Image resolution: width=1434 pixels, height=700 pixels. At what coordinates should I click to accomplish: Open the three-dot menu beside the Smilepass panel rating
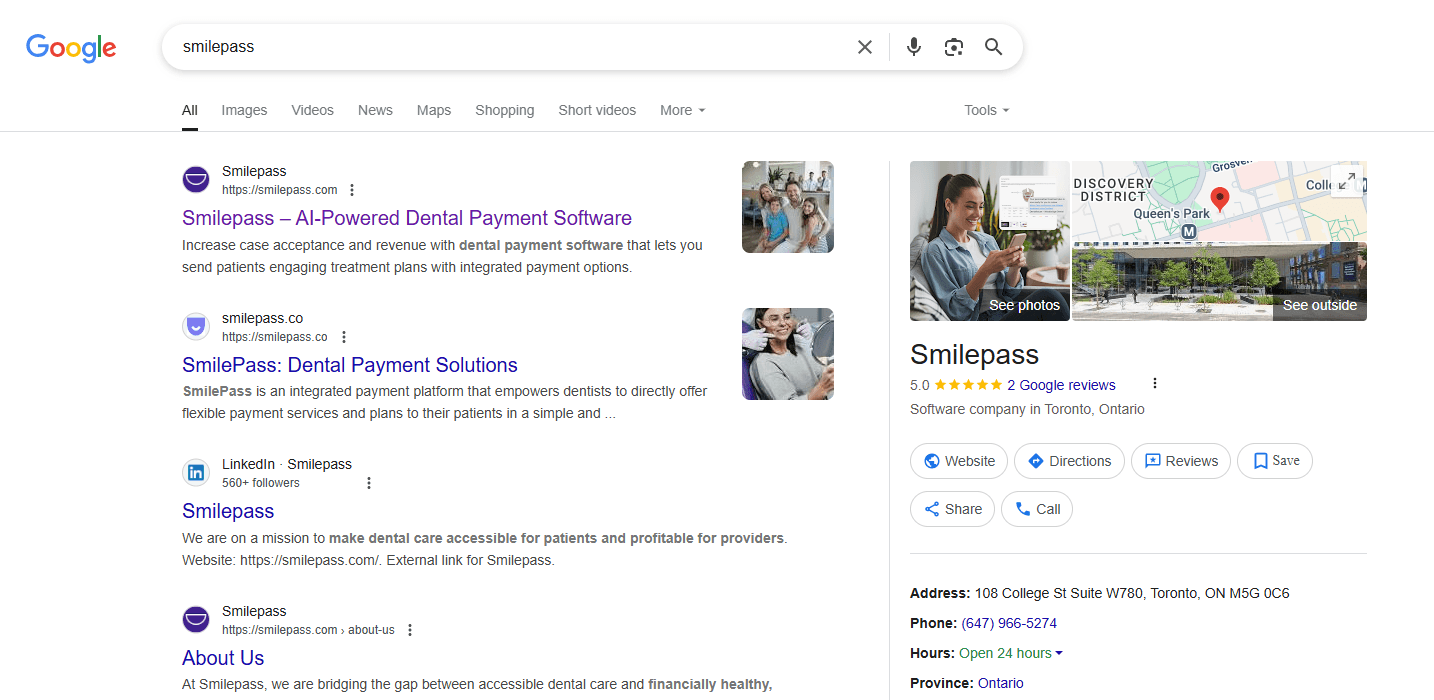pos(1155,384)
